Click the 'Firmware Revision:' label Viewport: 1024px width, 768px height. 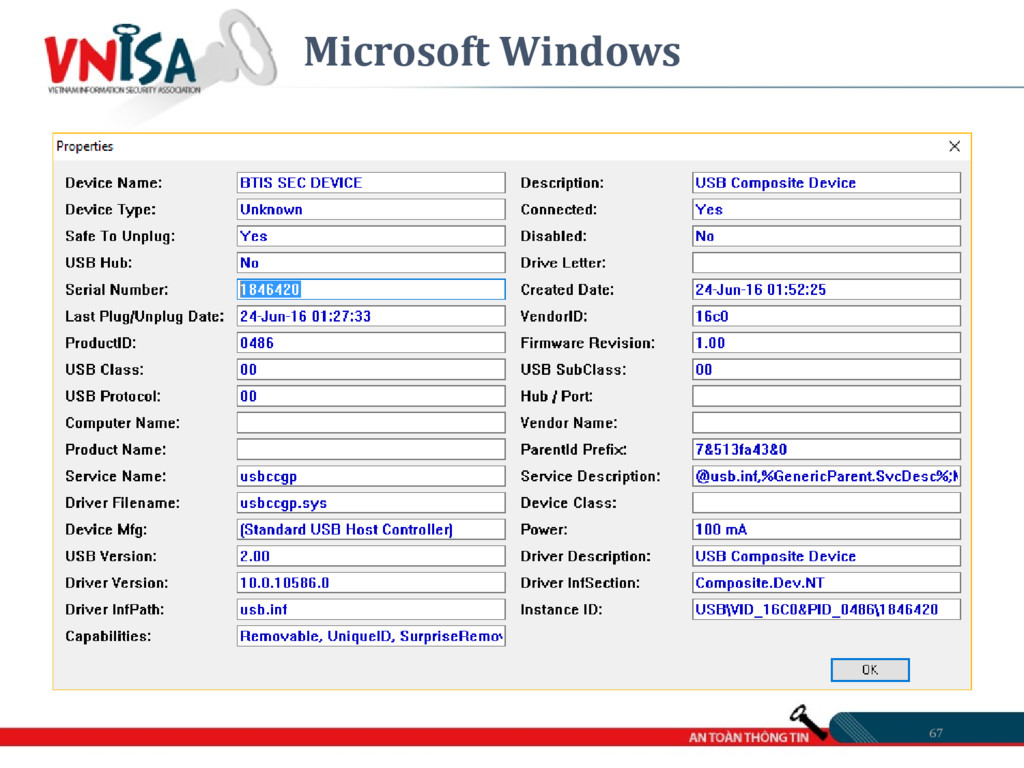tap(587, 343)
